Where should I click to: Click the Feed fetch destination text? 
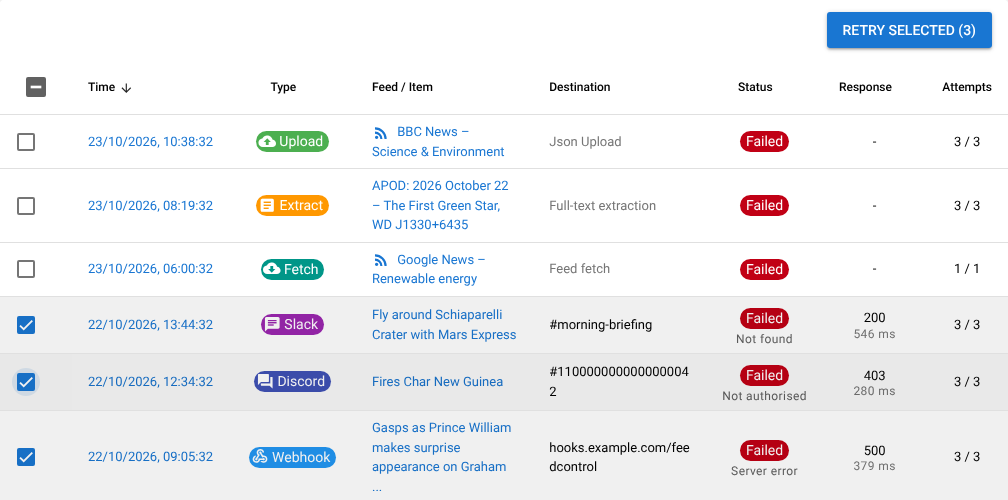[x=579, y=269]
